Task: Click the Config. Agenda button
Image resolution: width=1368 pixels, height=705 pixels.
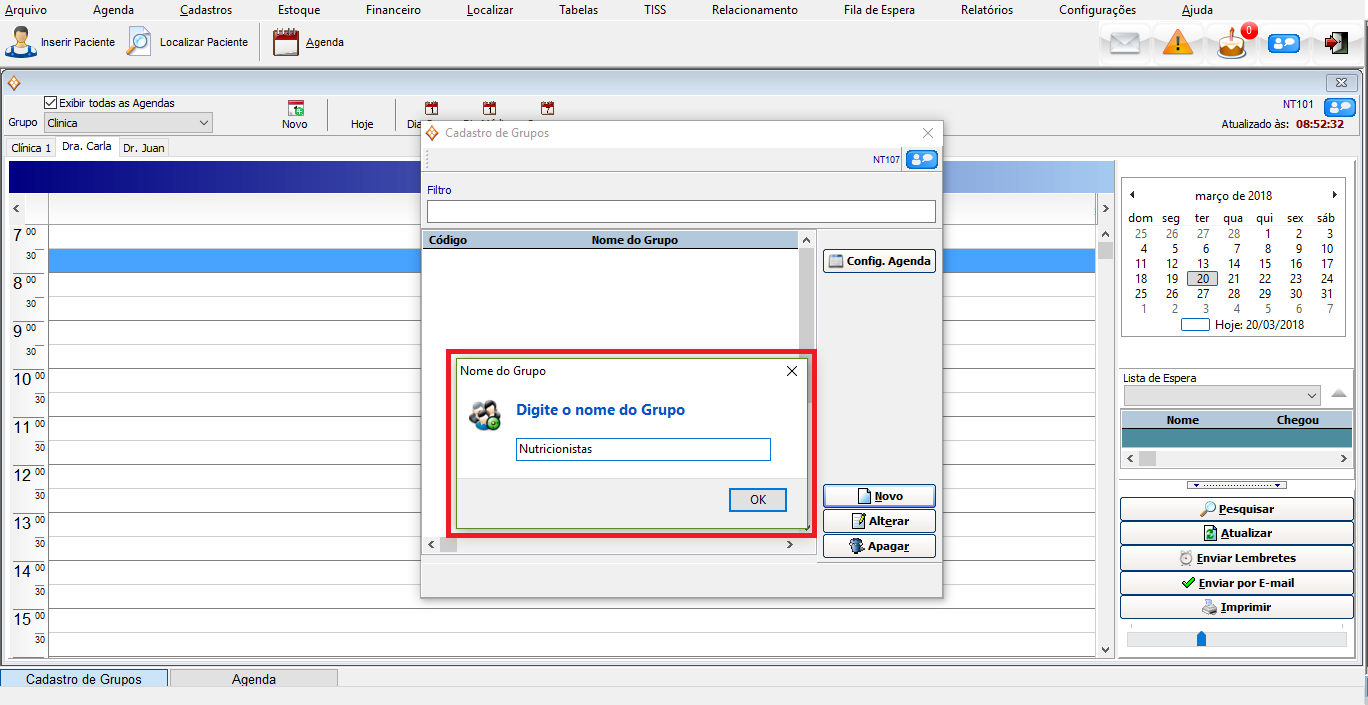Action: 879,261
